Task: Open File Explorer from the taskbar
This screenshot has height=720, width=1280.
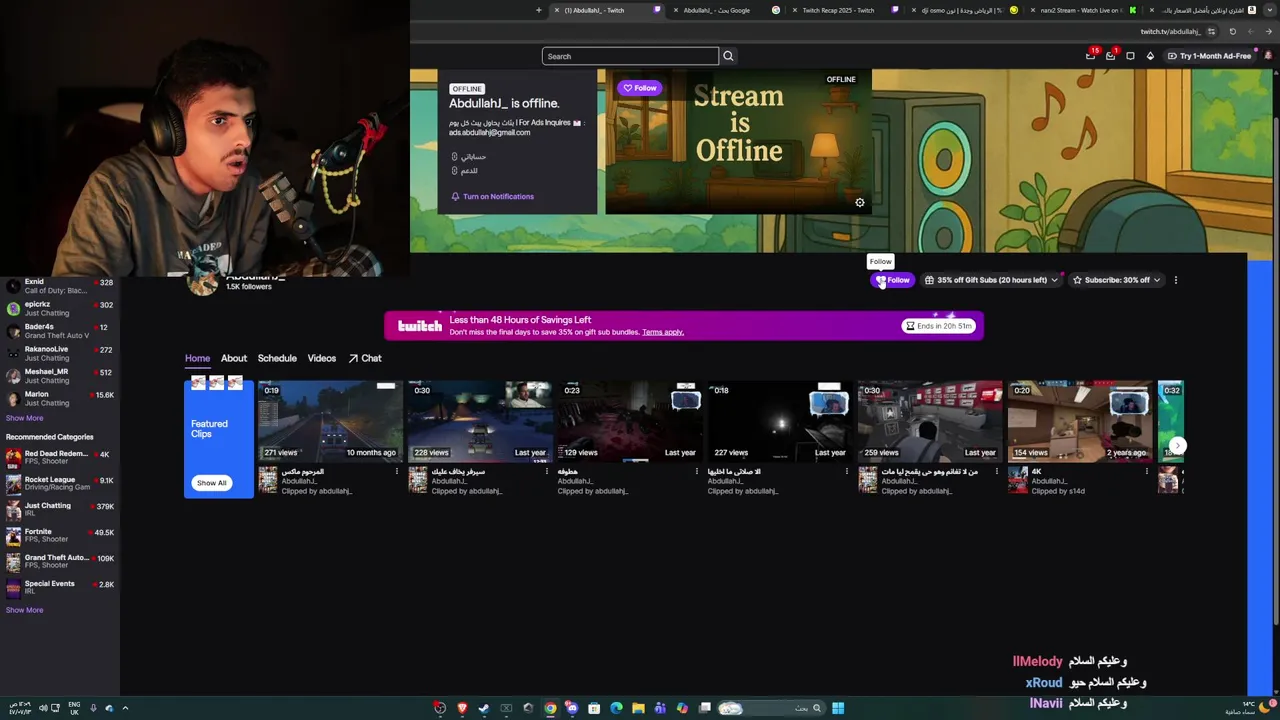Action: click(638, 708)
